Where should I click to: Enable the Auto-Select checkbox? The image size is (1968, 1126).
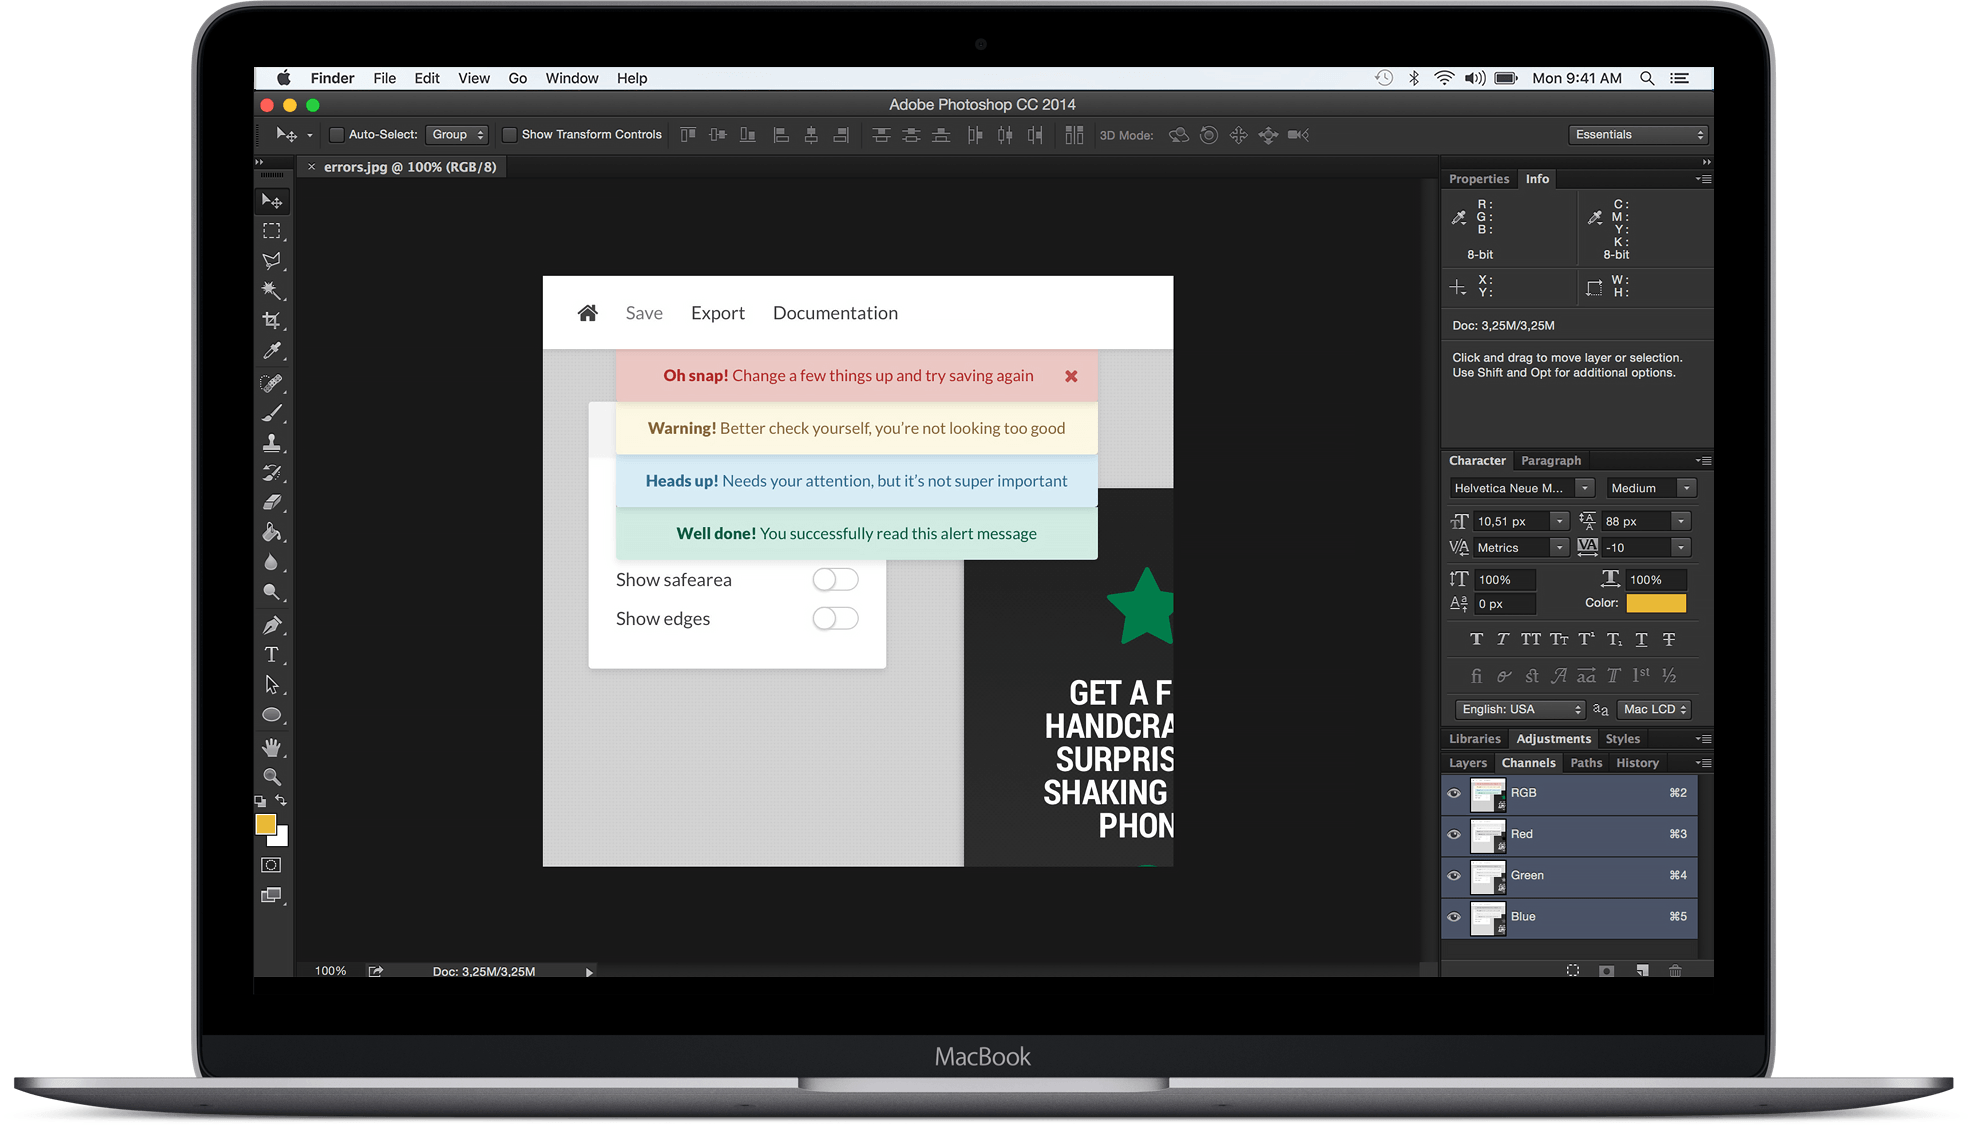337,135
